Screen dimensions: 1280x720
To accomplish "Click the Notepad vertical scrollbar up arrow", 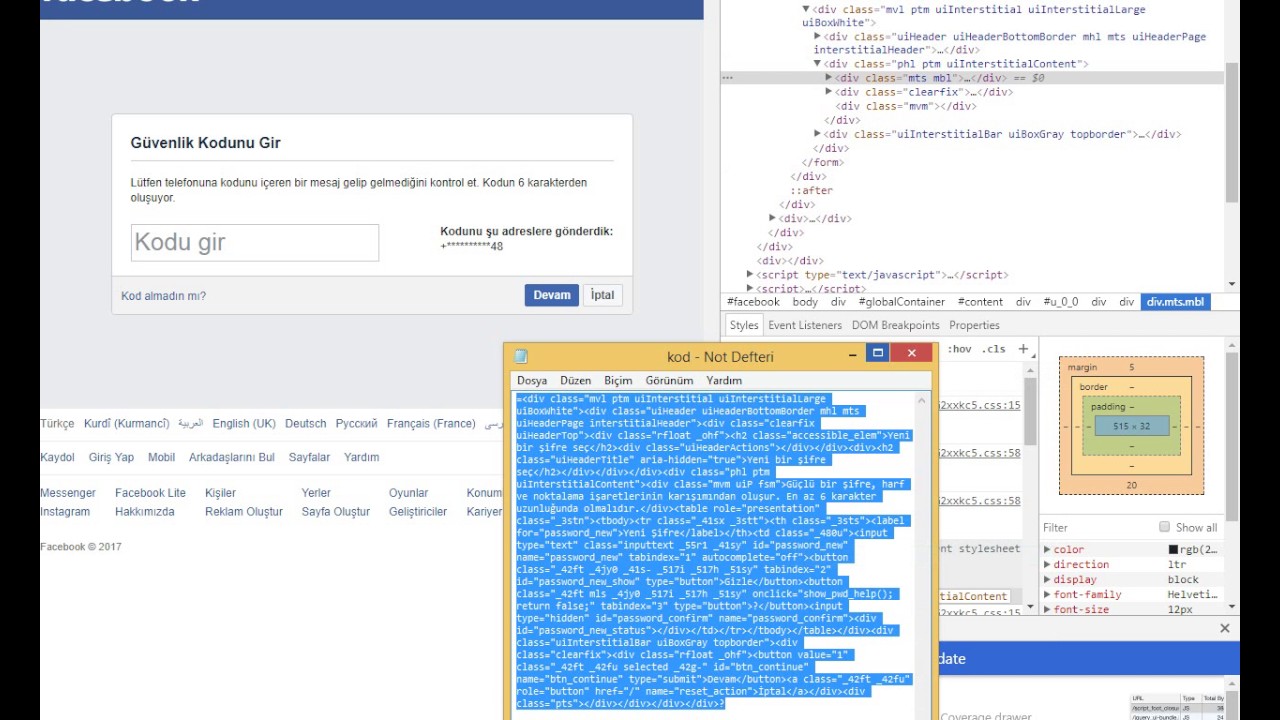I will tap(921, 401).
